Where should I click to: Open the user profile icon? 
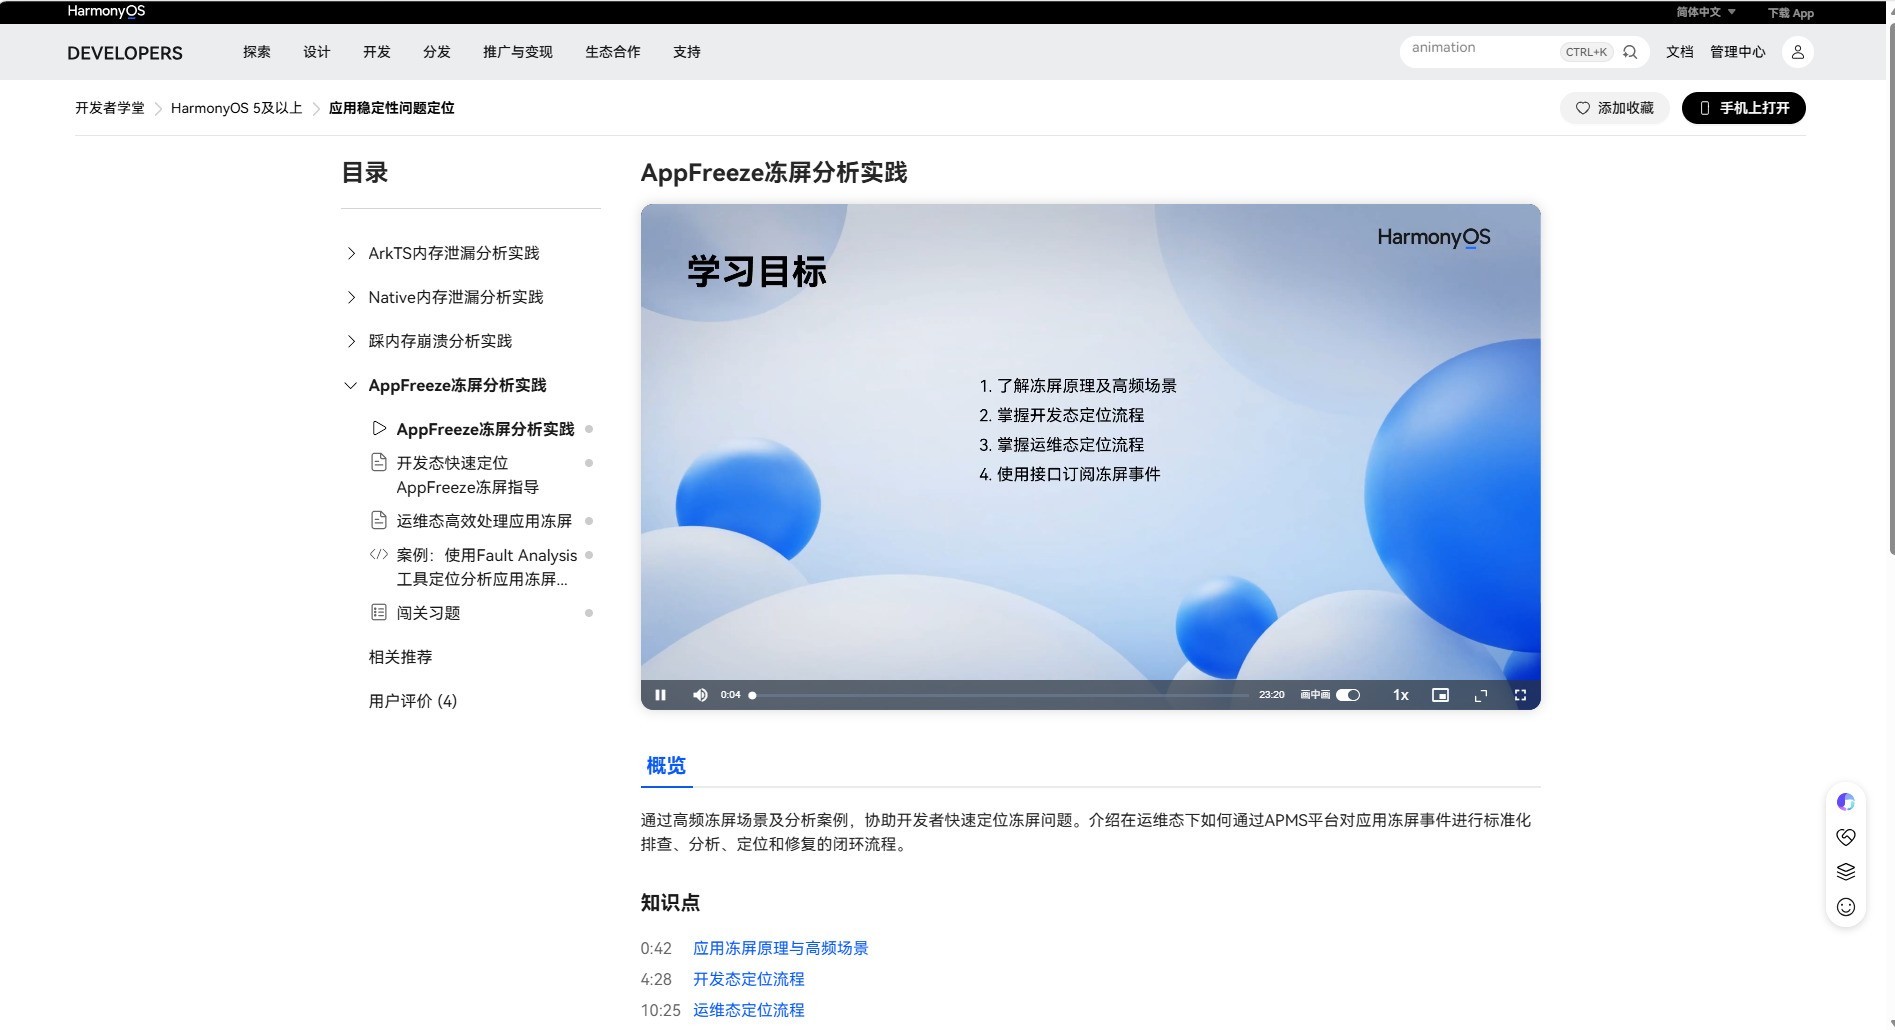click(1797, 52)
